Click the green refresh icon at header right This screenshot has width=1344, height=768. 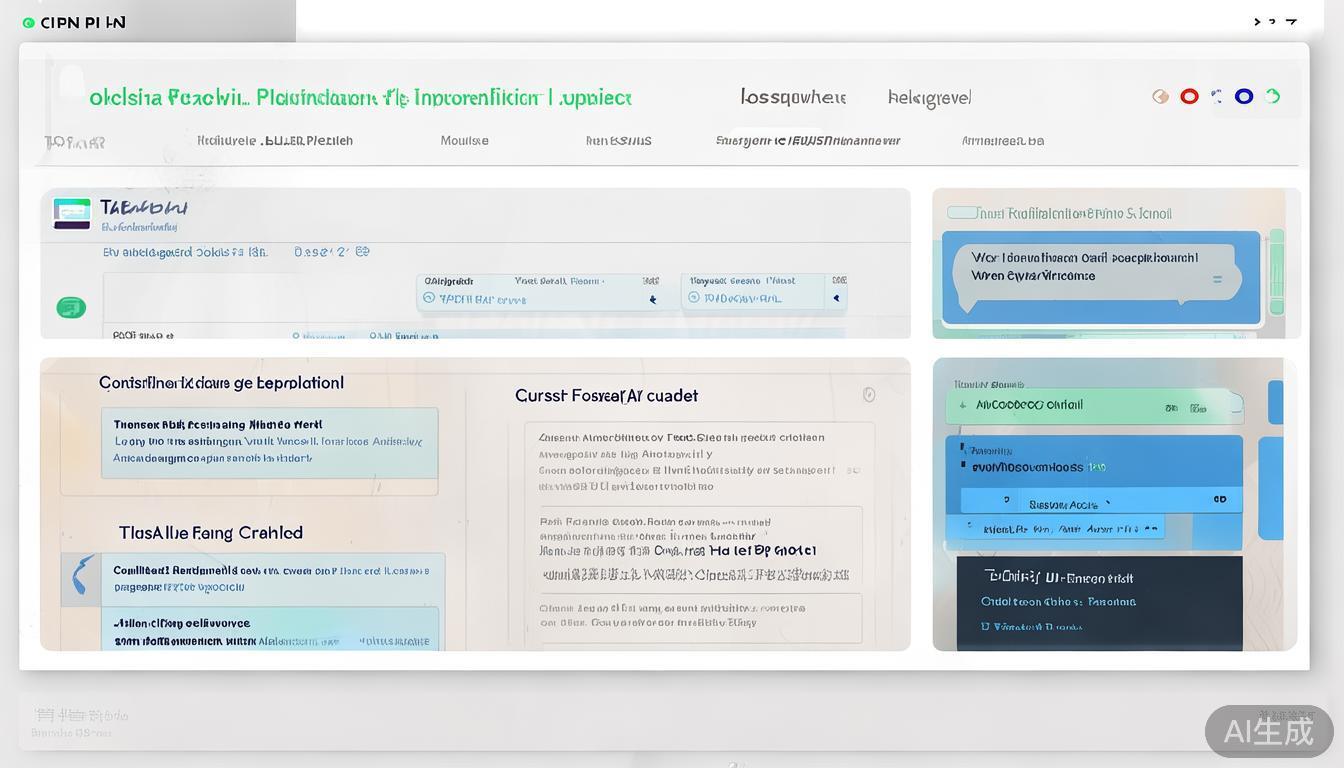coord(1272,97)
